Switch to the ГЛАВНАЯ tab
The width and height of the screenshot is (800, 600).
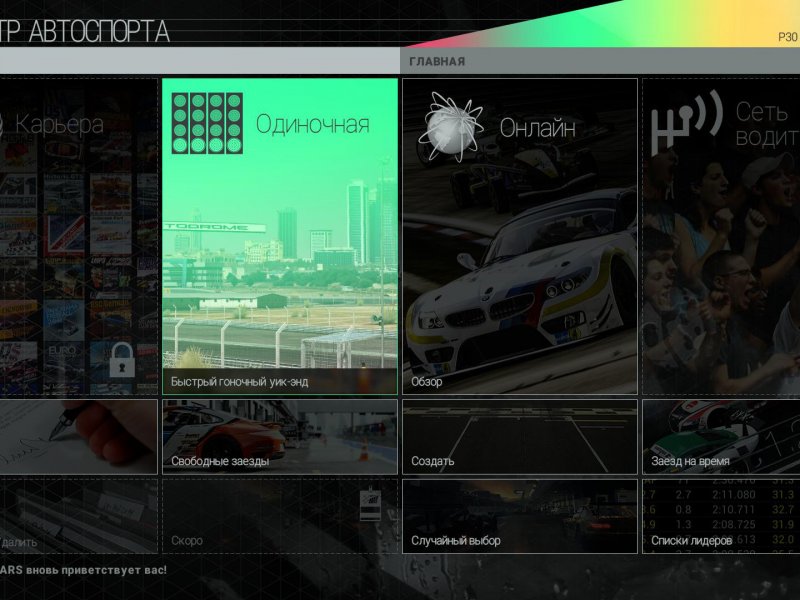[x=437, y=62]
